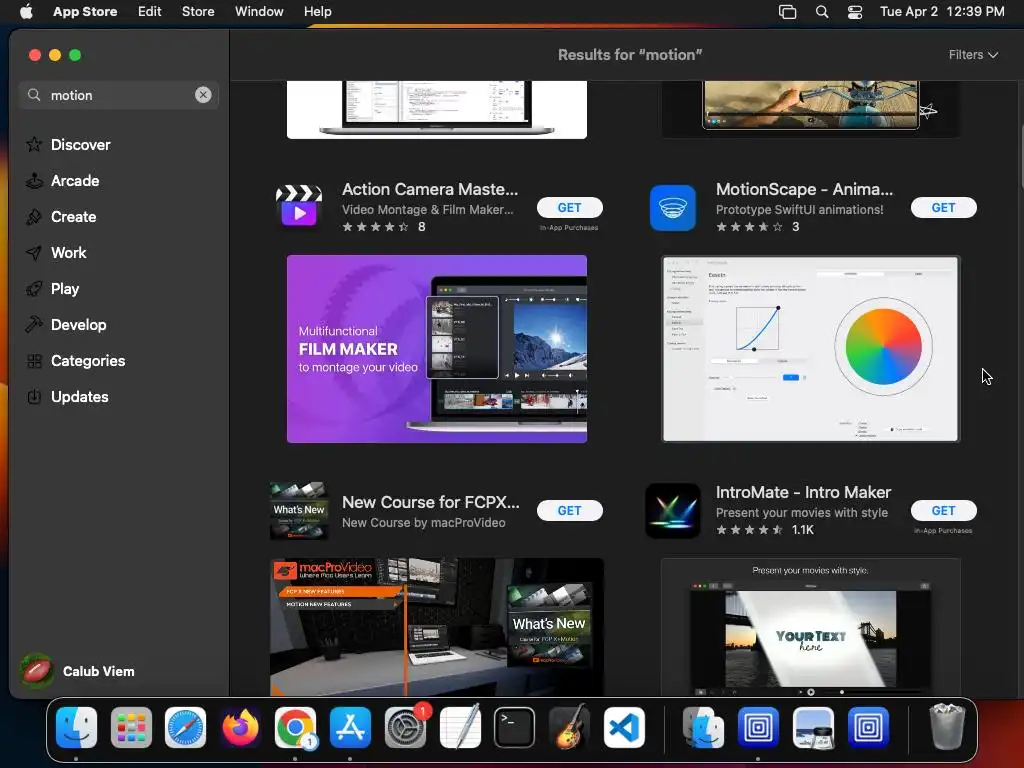
Task: Click the Action Camera Master star rating
Action: click(376, 227)
